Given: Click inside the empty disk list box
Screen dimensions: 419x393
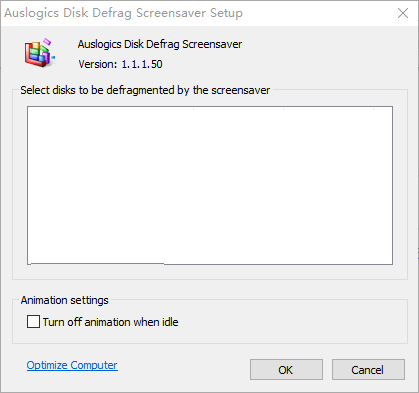Looking at the screenshot, I should click(x=210, y=185).
